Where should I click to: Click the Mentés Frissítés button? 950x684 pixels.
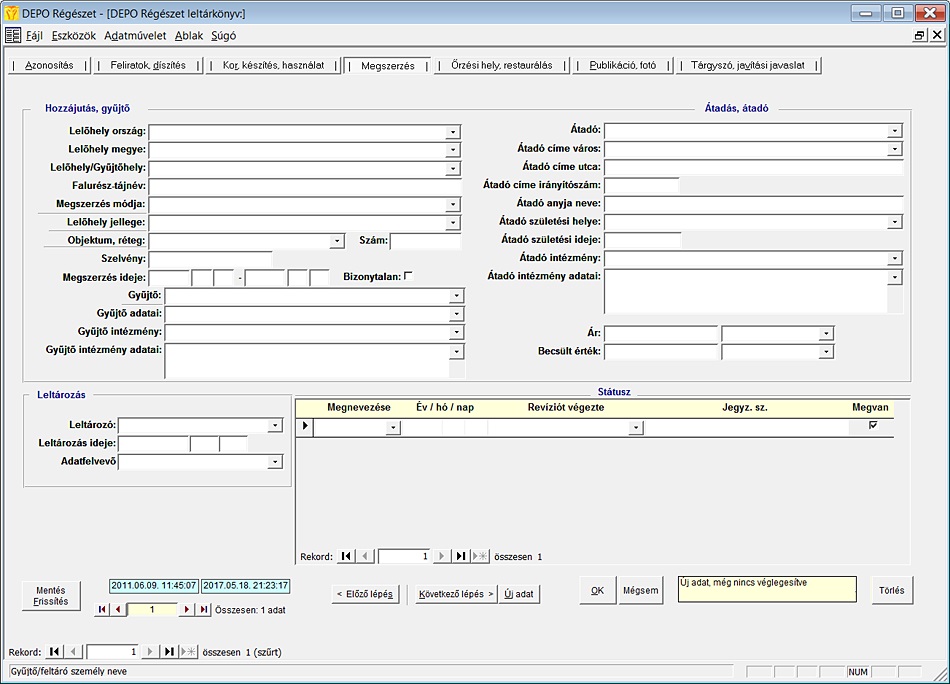click(51, 596)
